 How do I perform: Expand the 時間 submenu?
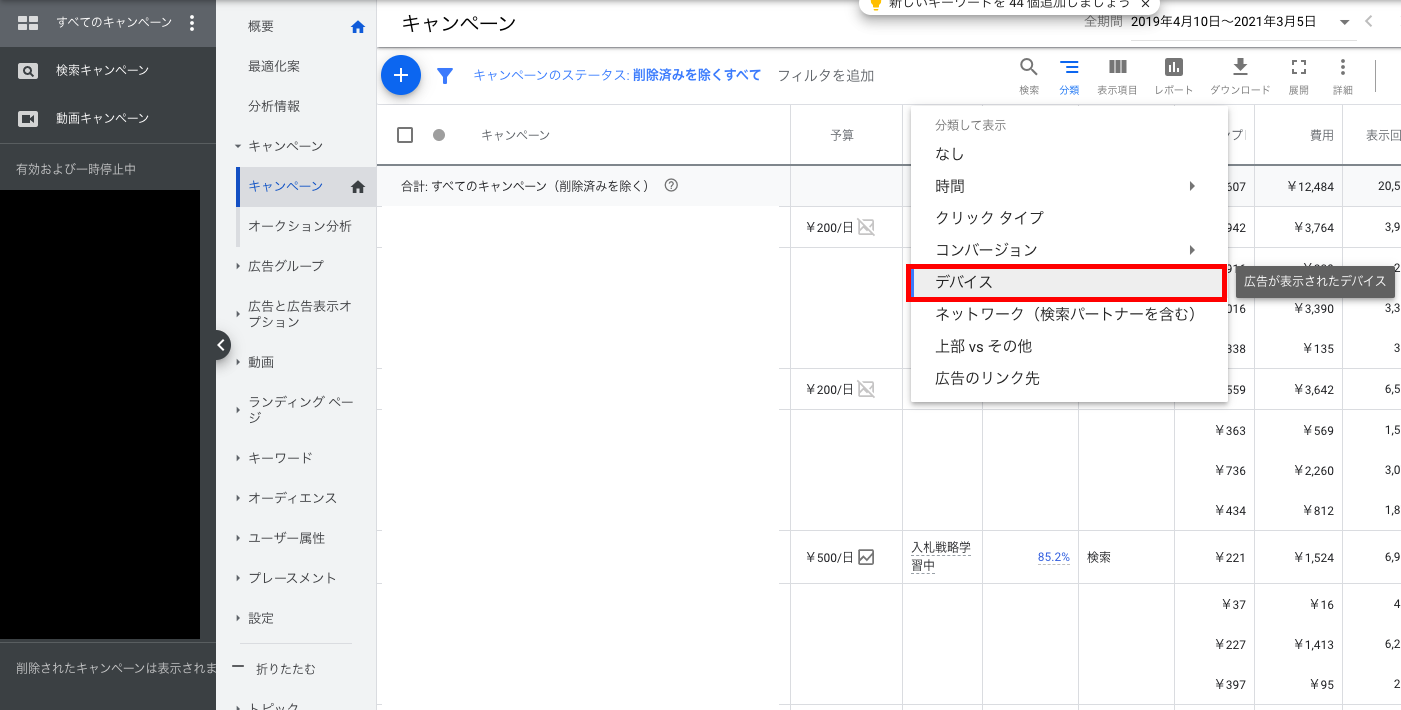[x=1067, y=186]
